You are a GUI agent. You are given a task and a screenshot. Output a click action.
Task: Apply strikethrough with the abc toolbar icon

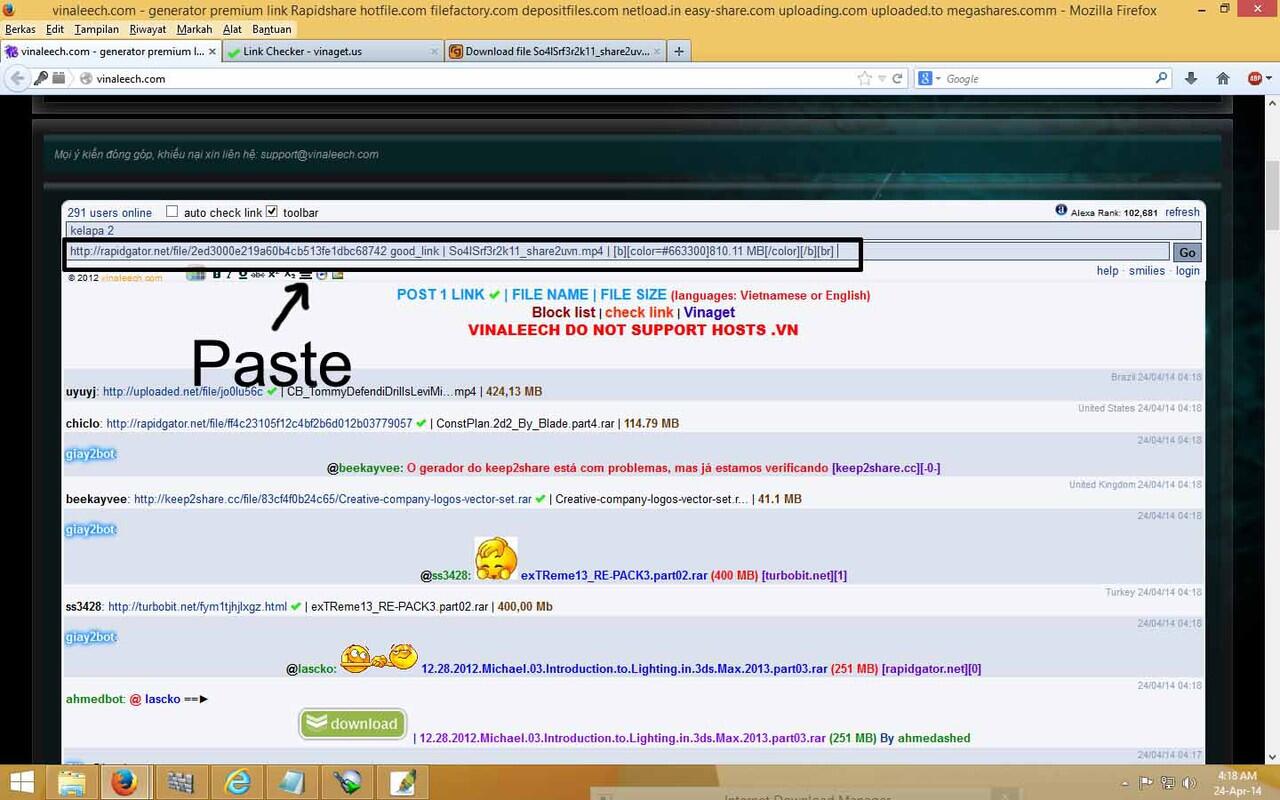coord(258,274)
